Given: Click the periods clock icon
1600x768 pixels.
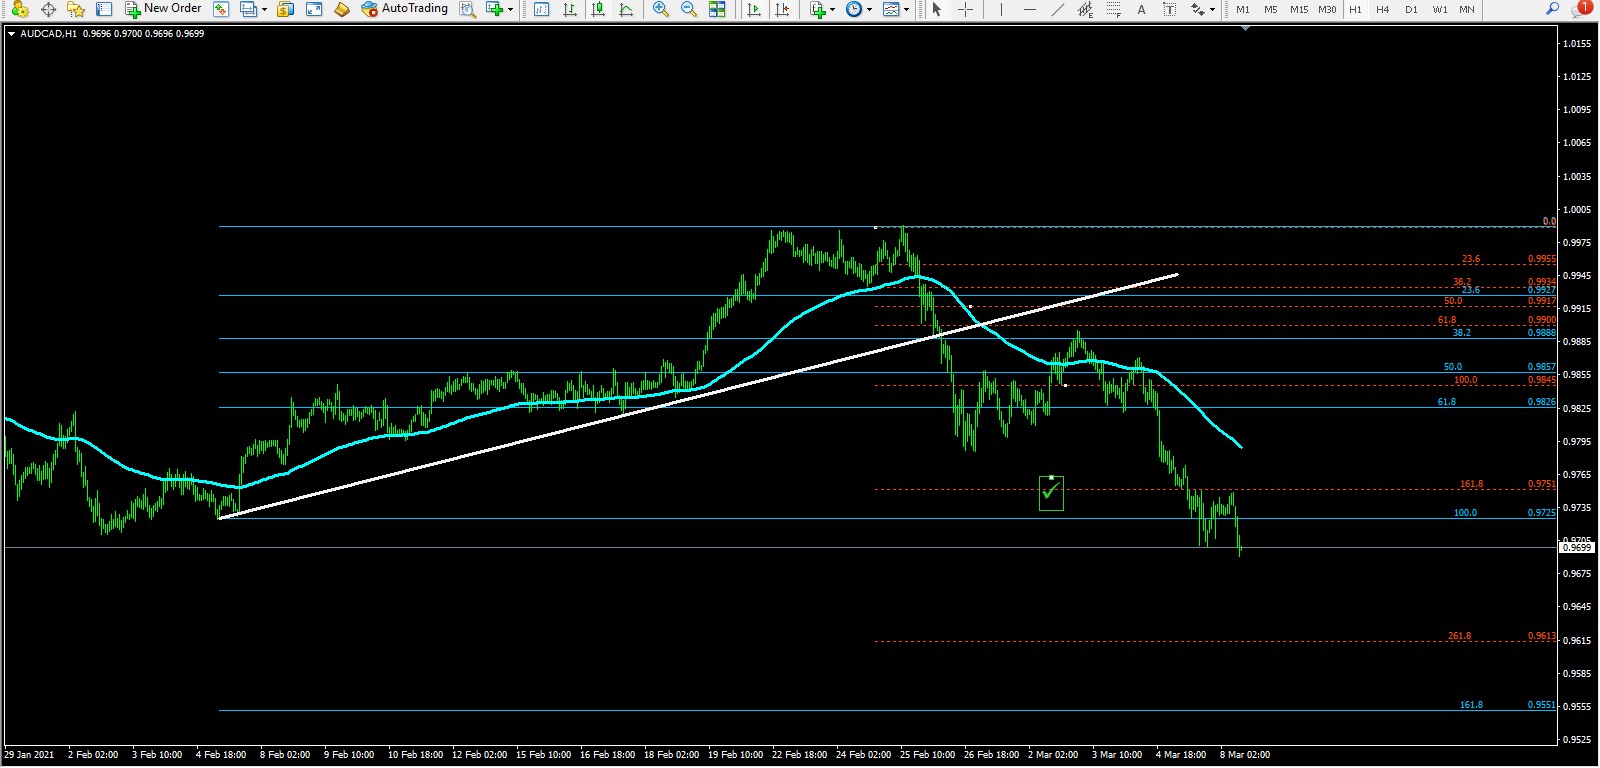Looking at the screenshot, I should coord(853,9).
